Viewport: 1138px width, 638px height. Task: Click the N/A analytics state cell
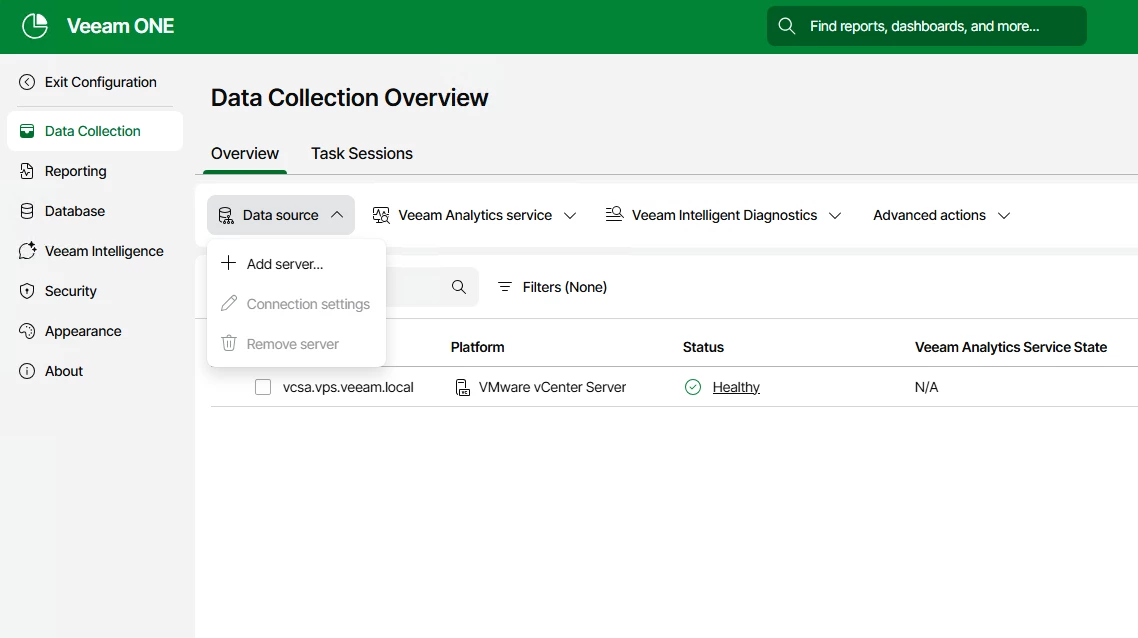(927, 388)
